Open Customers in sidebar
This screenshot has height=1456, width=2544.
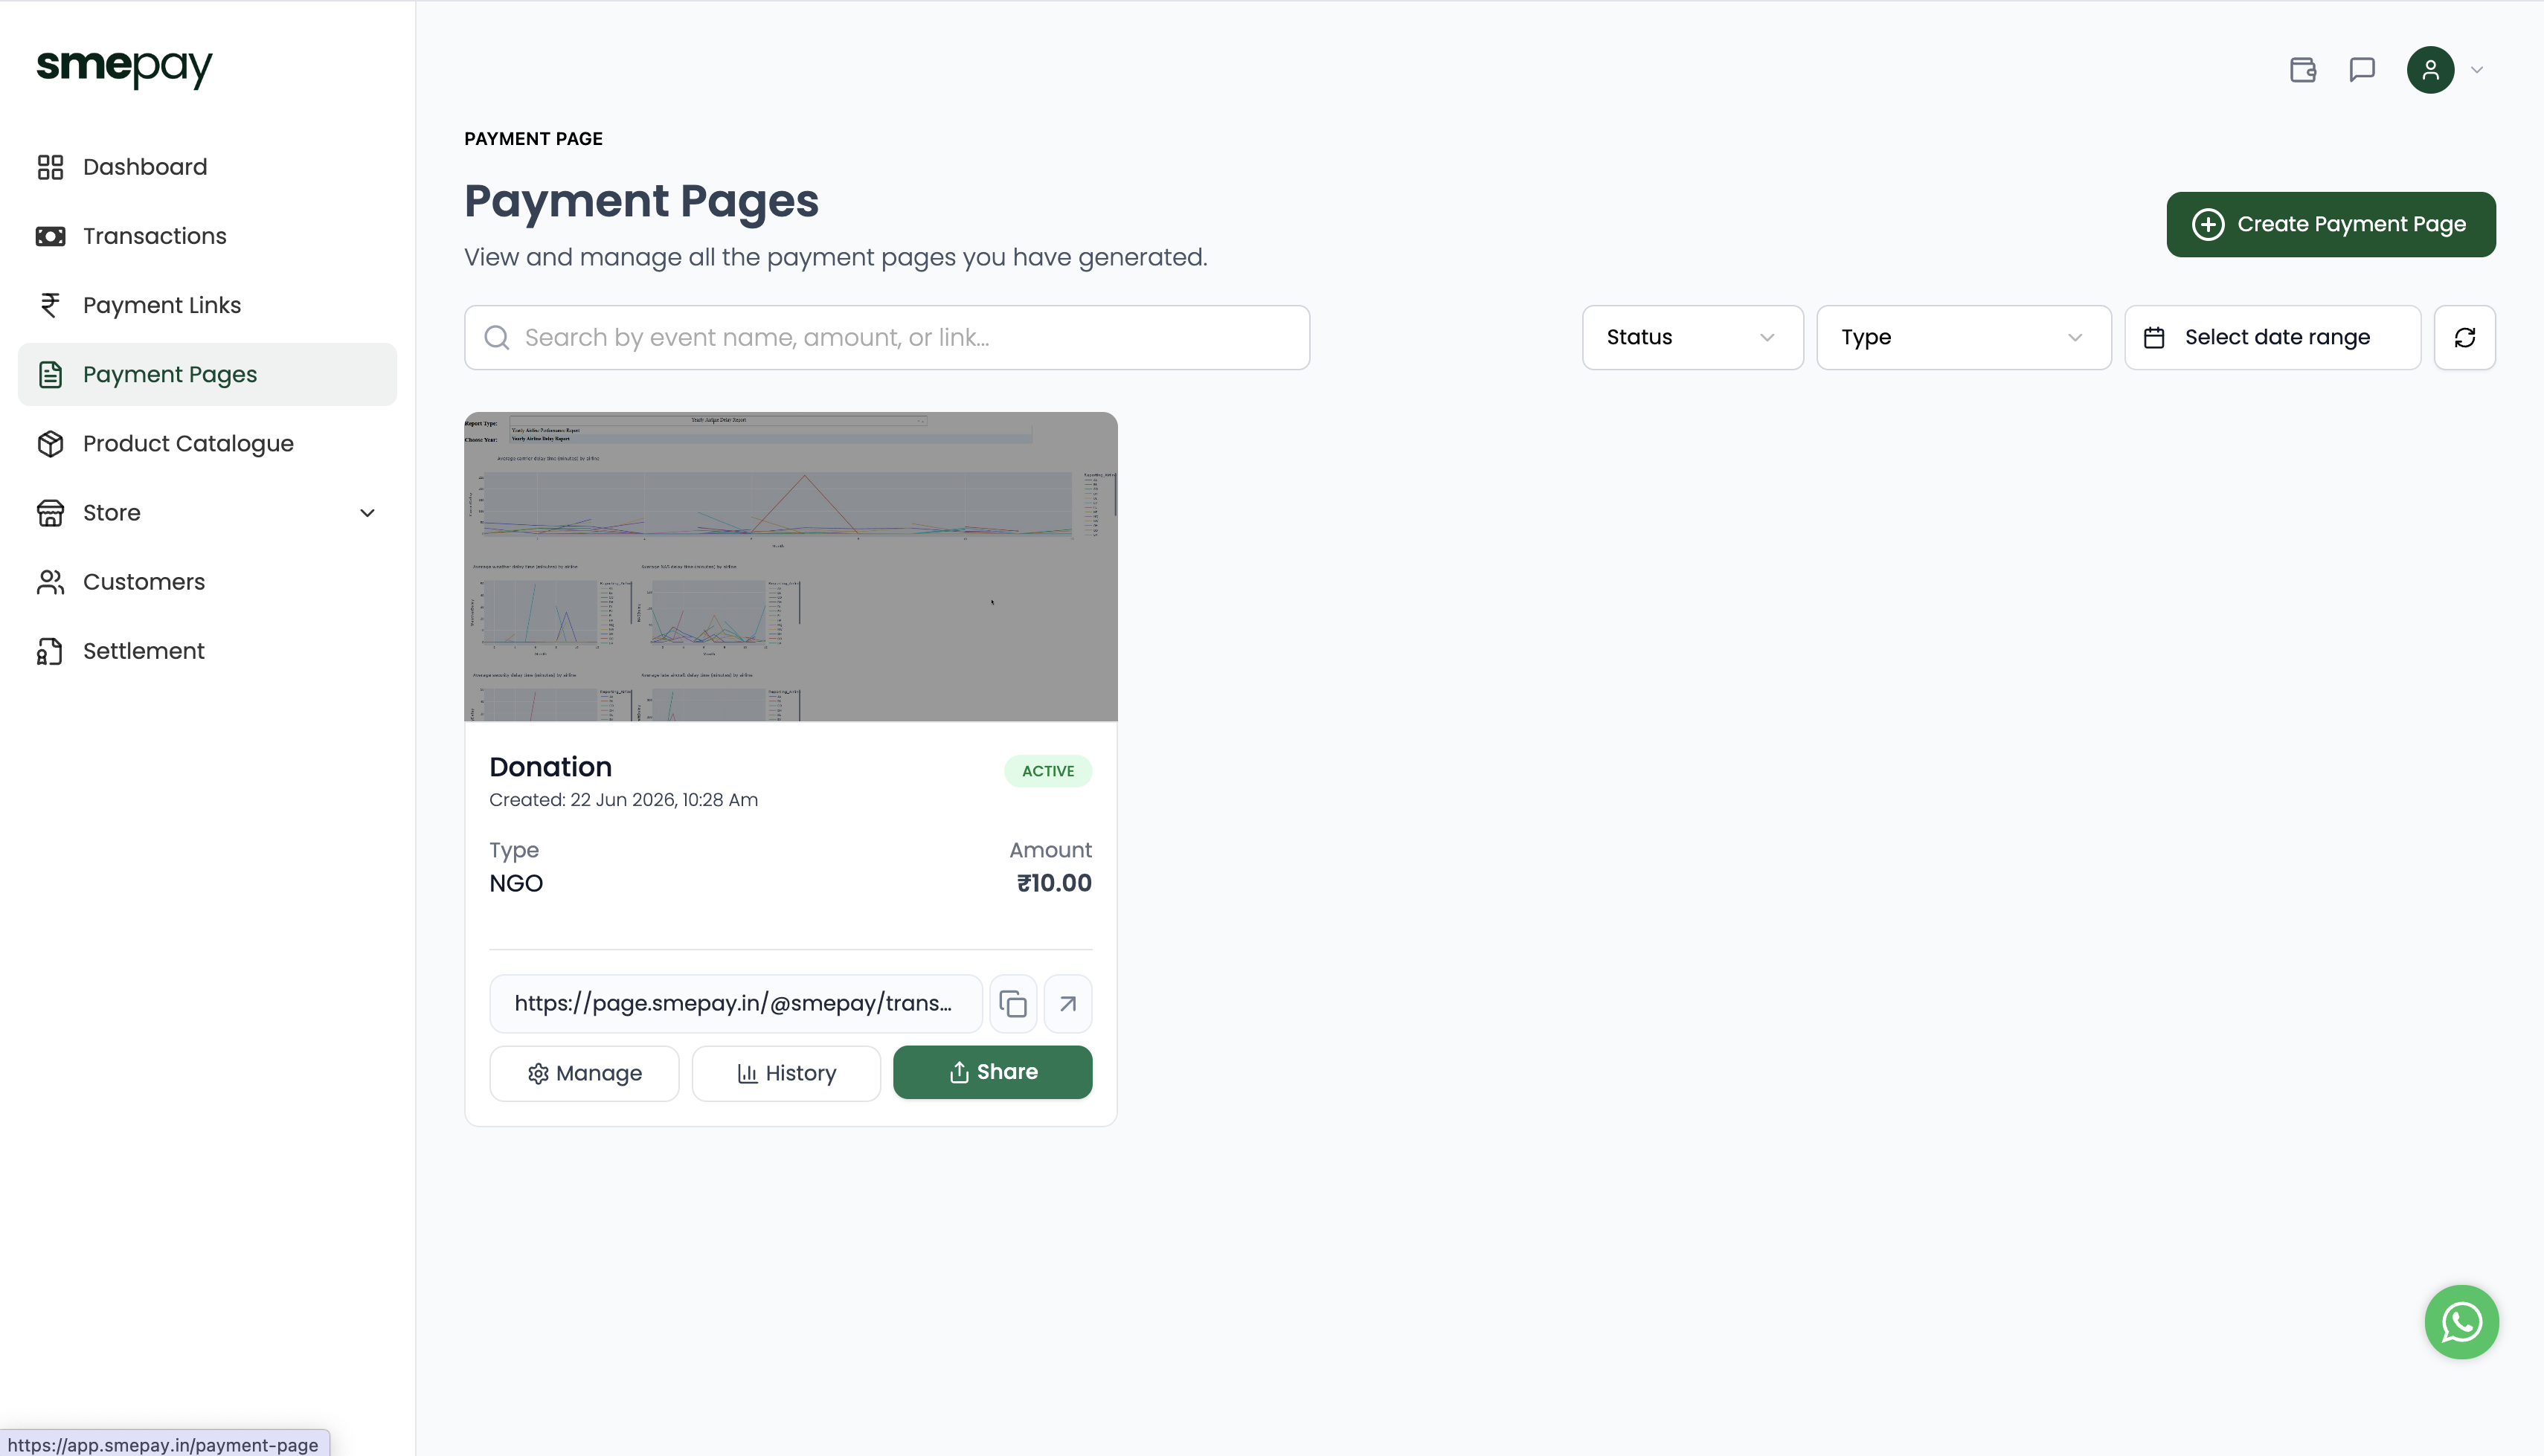207,582
